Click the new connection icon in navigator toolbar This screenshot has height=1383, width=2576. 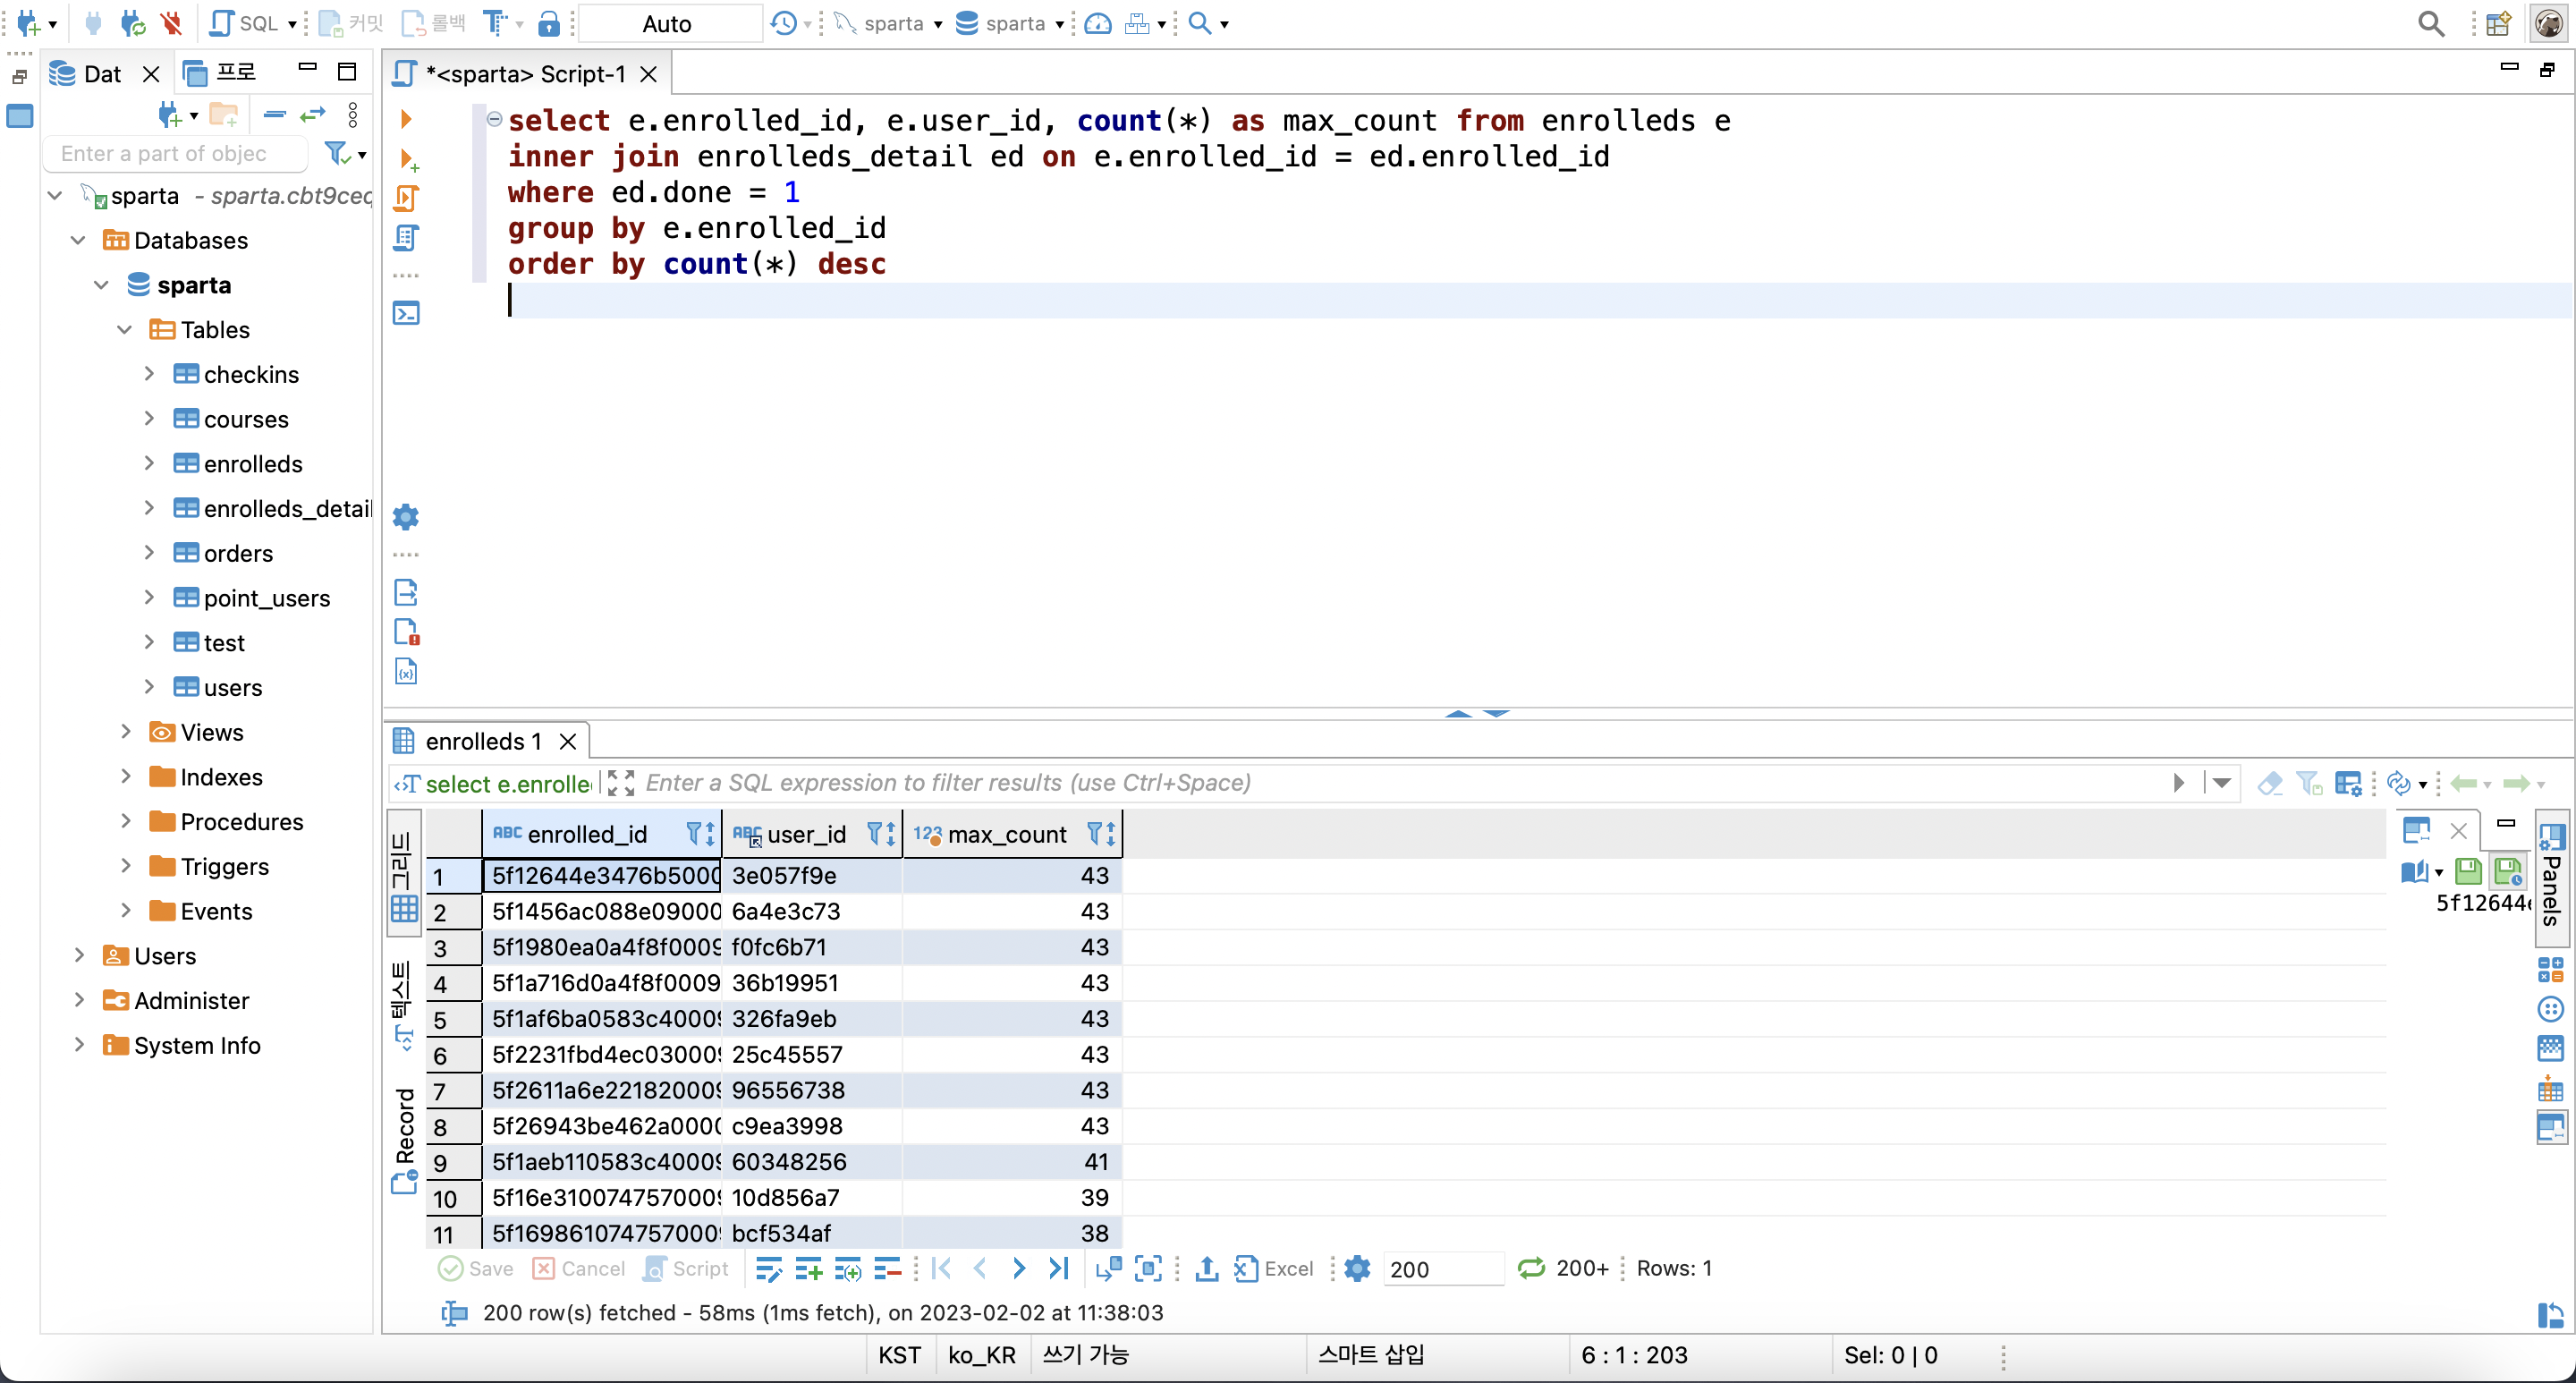[x=170, y=115]
